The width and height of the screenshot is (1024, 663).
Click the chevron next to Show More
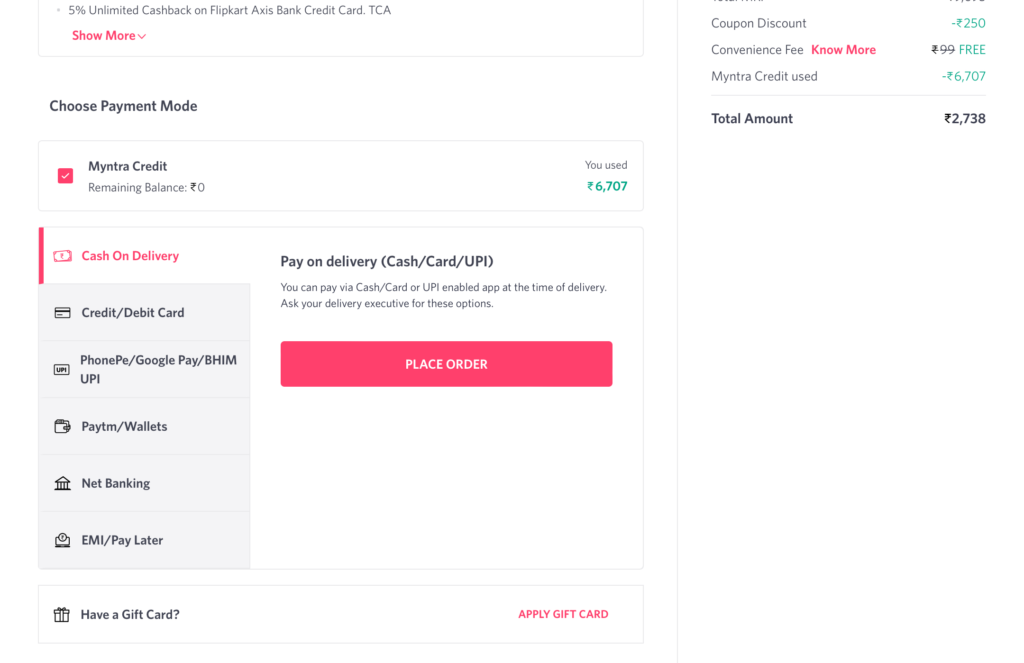[x=142, y=37]
